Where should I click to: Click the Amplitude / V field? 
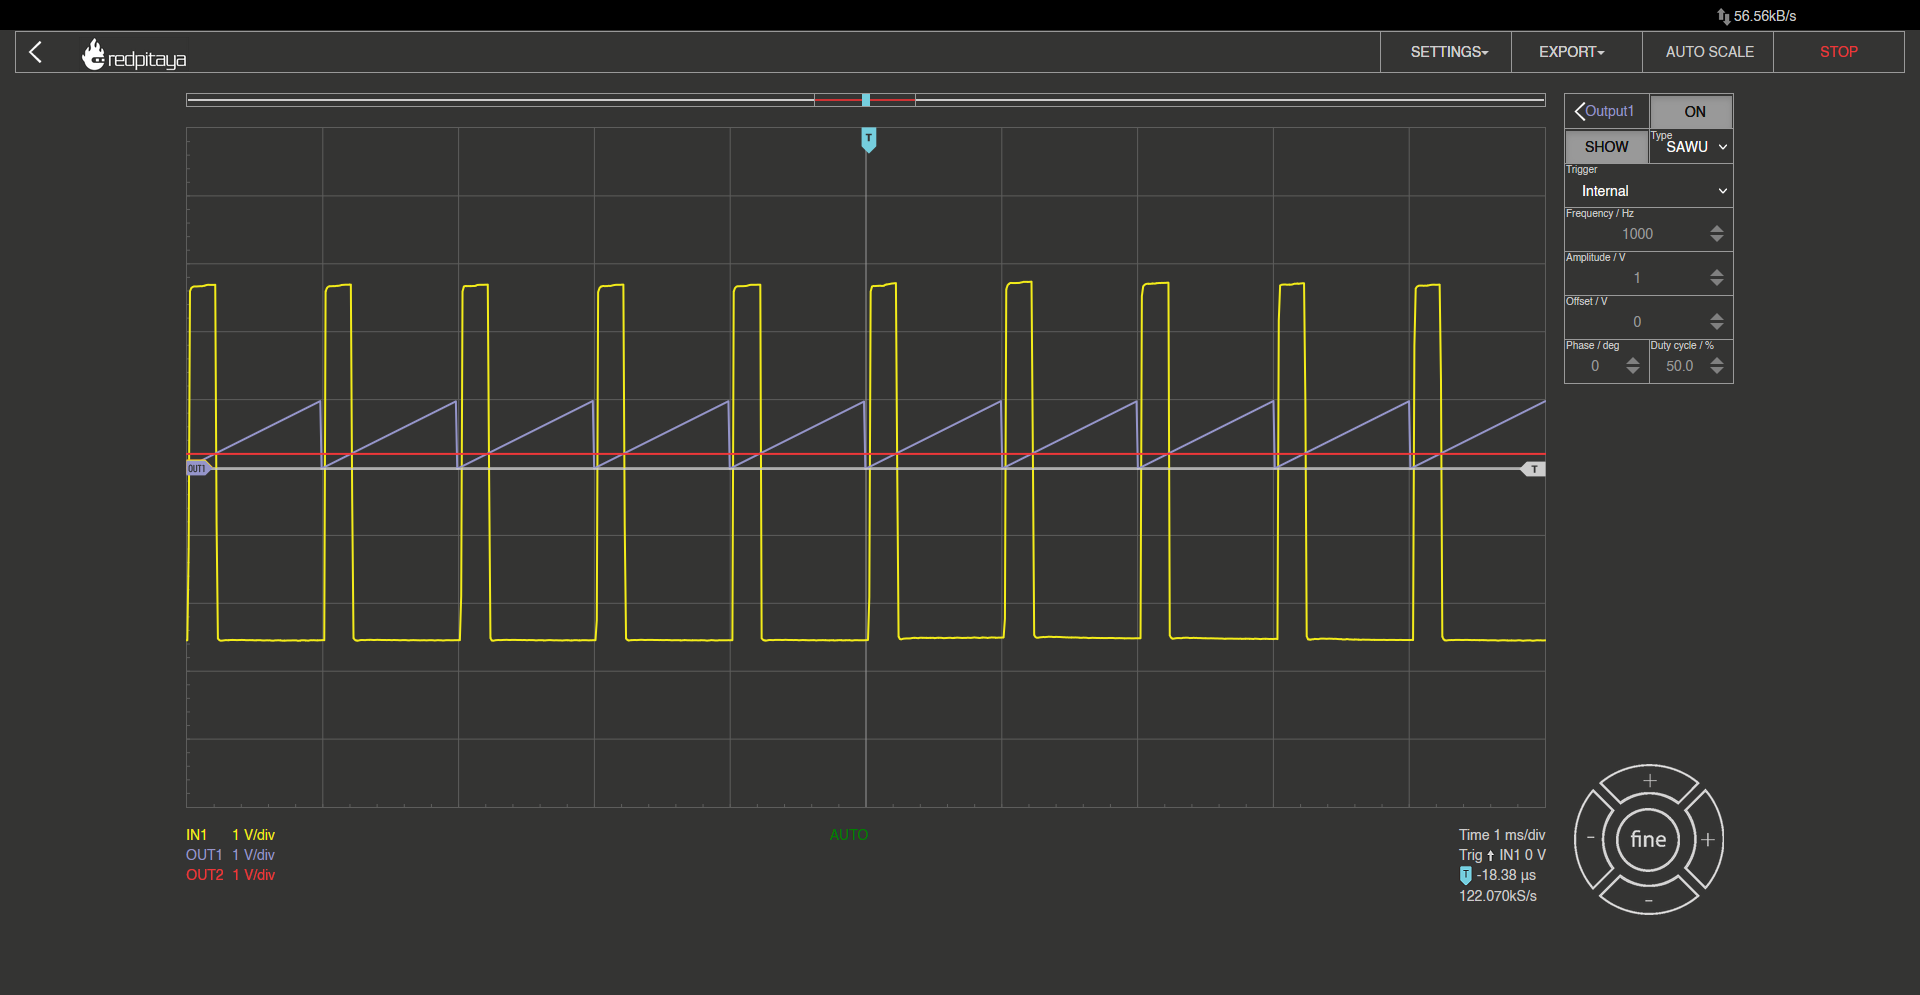pyautogui.click(x=1637, y=278)
